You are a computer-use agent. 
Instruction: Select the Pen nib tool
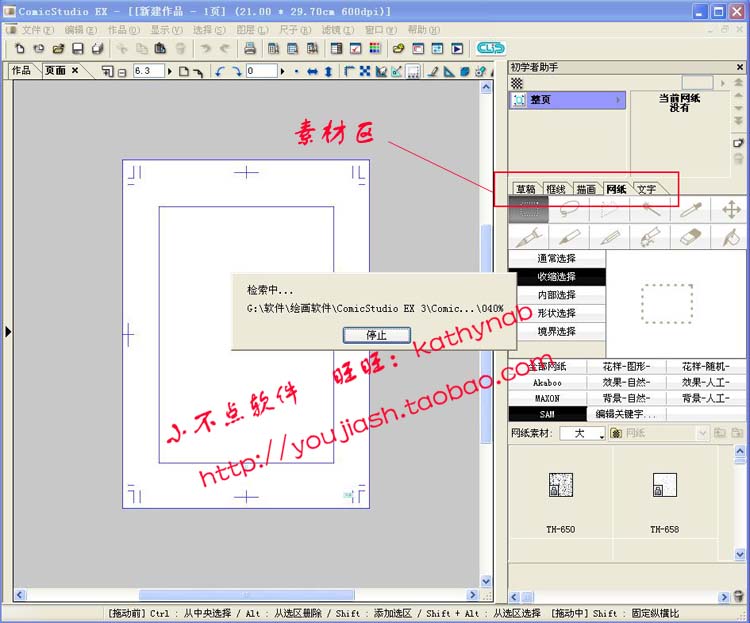coord(529,236)
